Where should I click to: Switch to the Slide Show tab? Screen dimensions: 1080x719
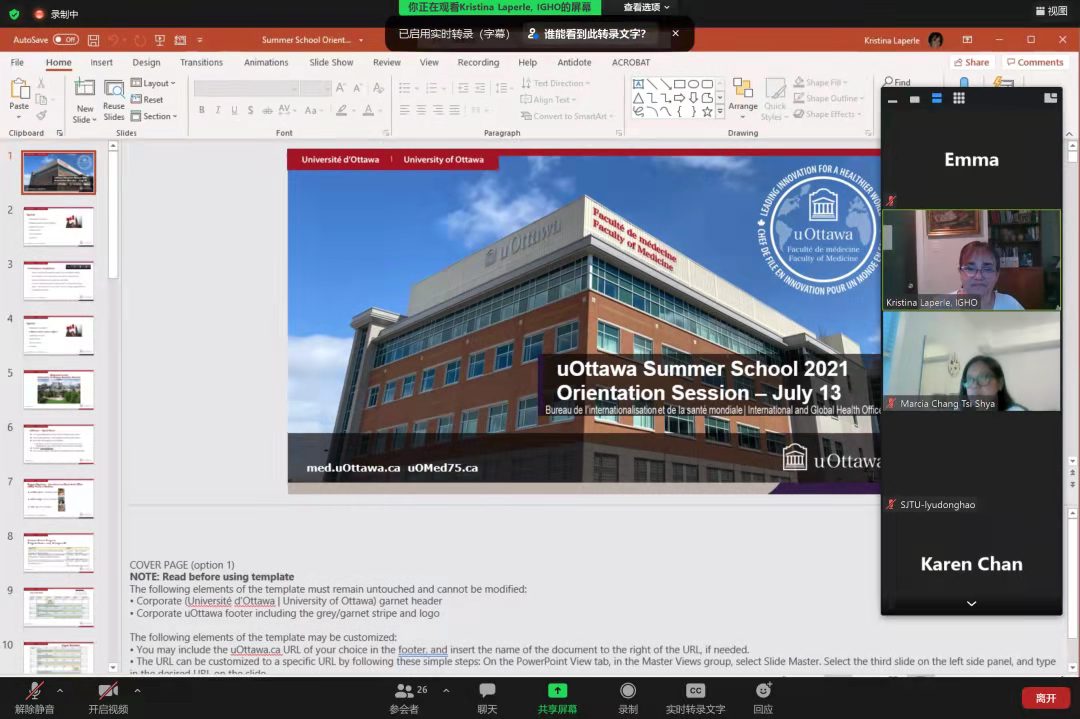point(331,62)
